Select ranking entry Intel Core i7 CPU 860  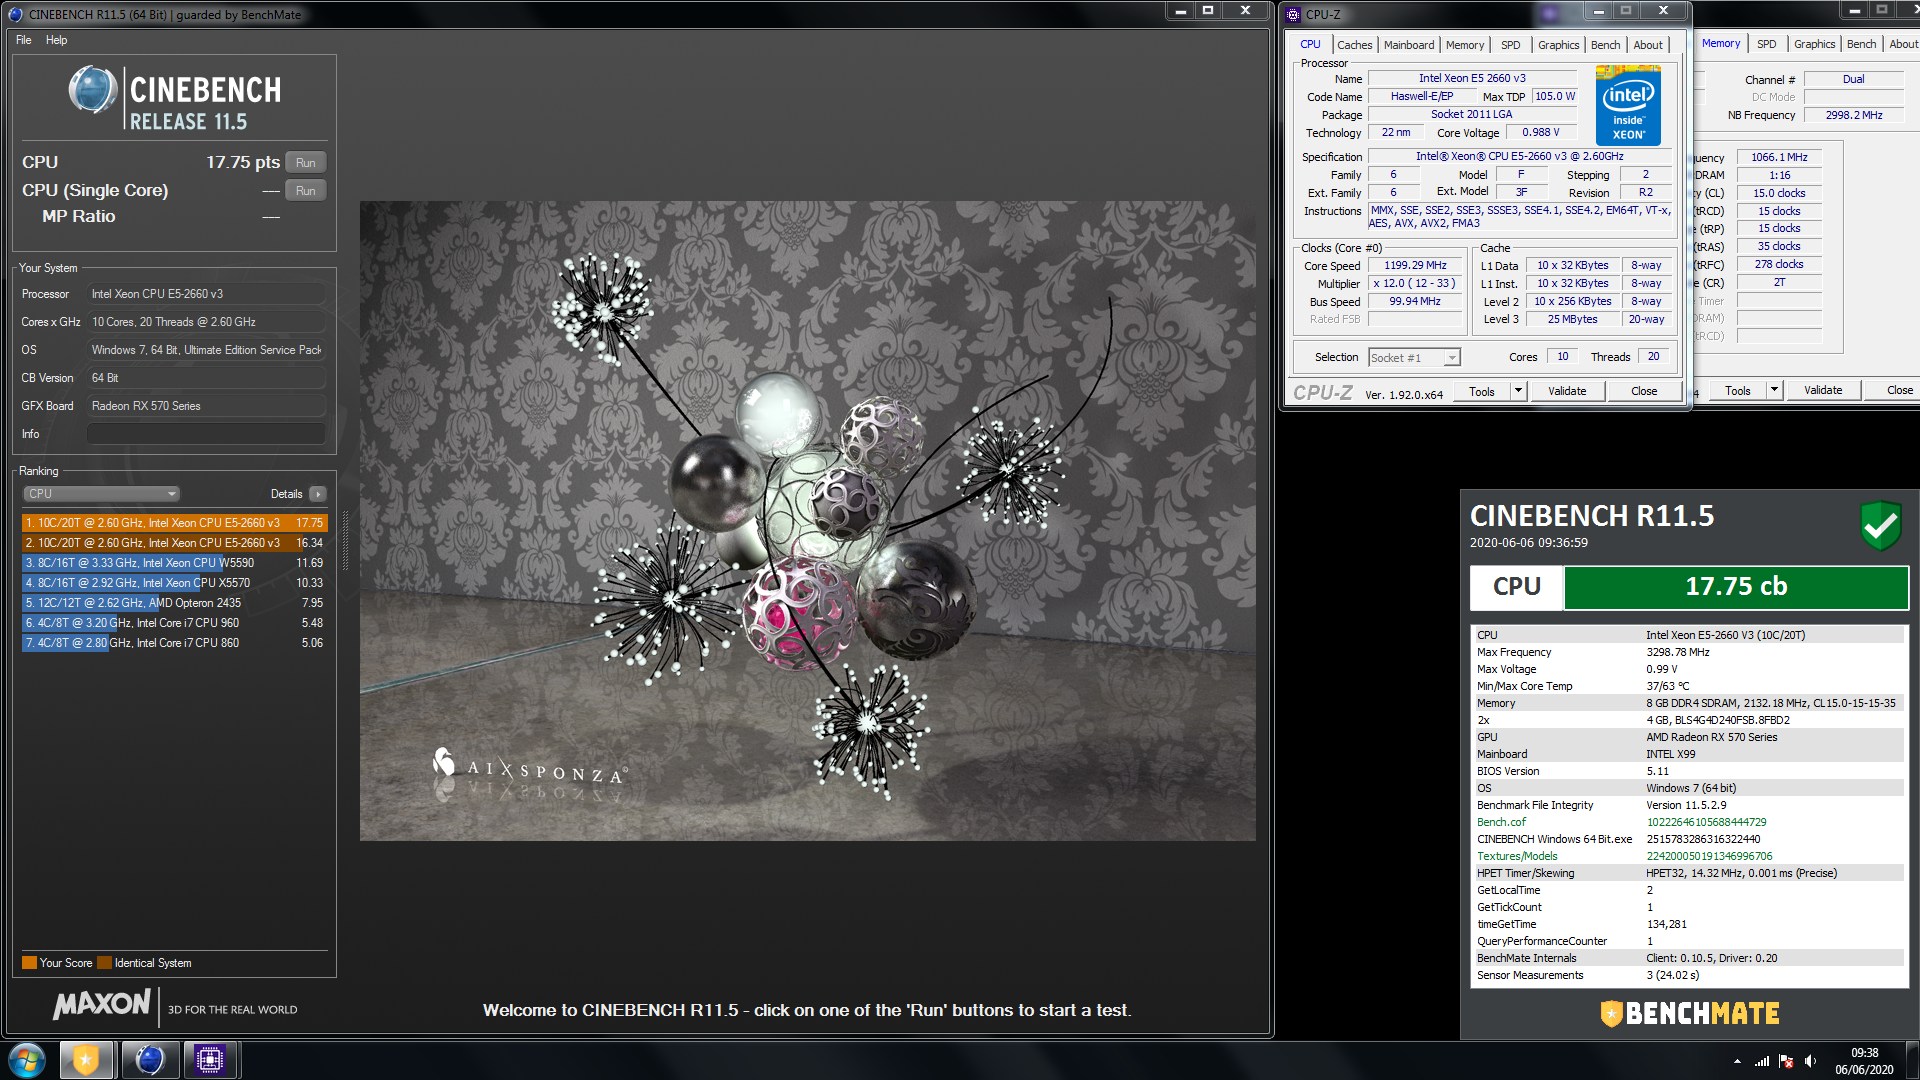point(174,642)
